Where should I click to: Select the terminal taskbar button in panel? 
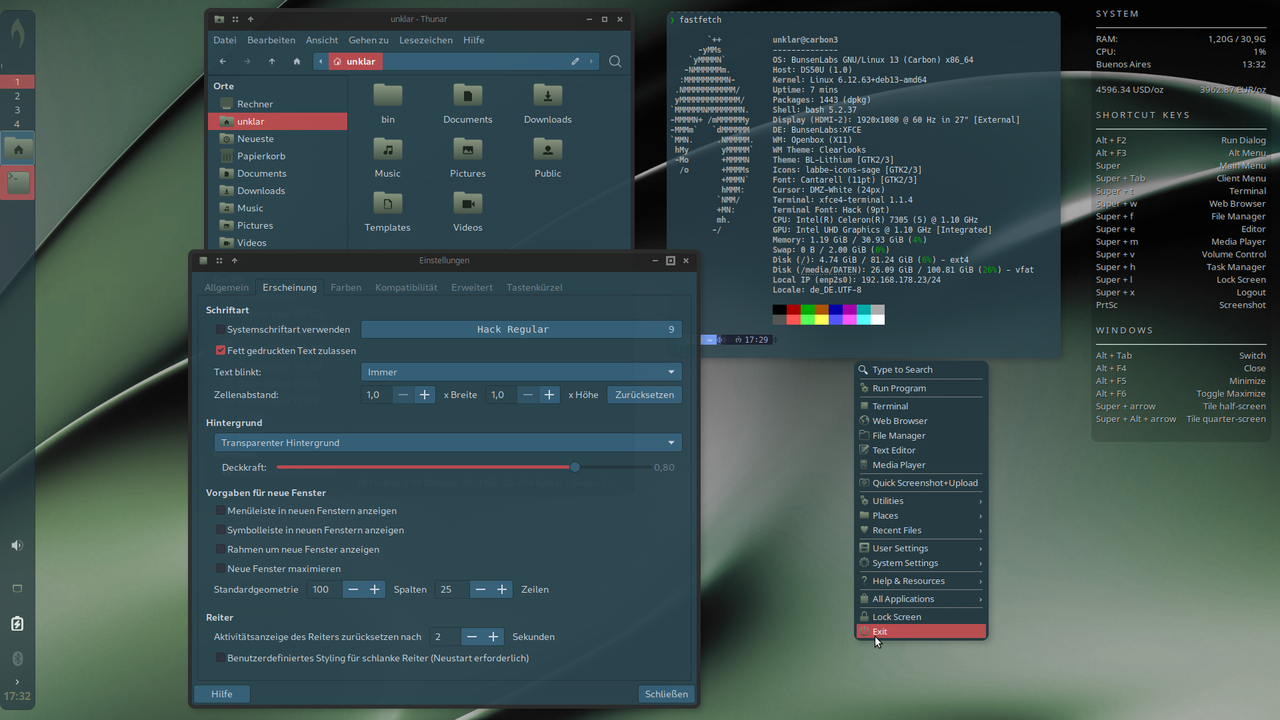click(18, 181)
